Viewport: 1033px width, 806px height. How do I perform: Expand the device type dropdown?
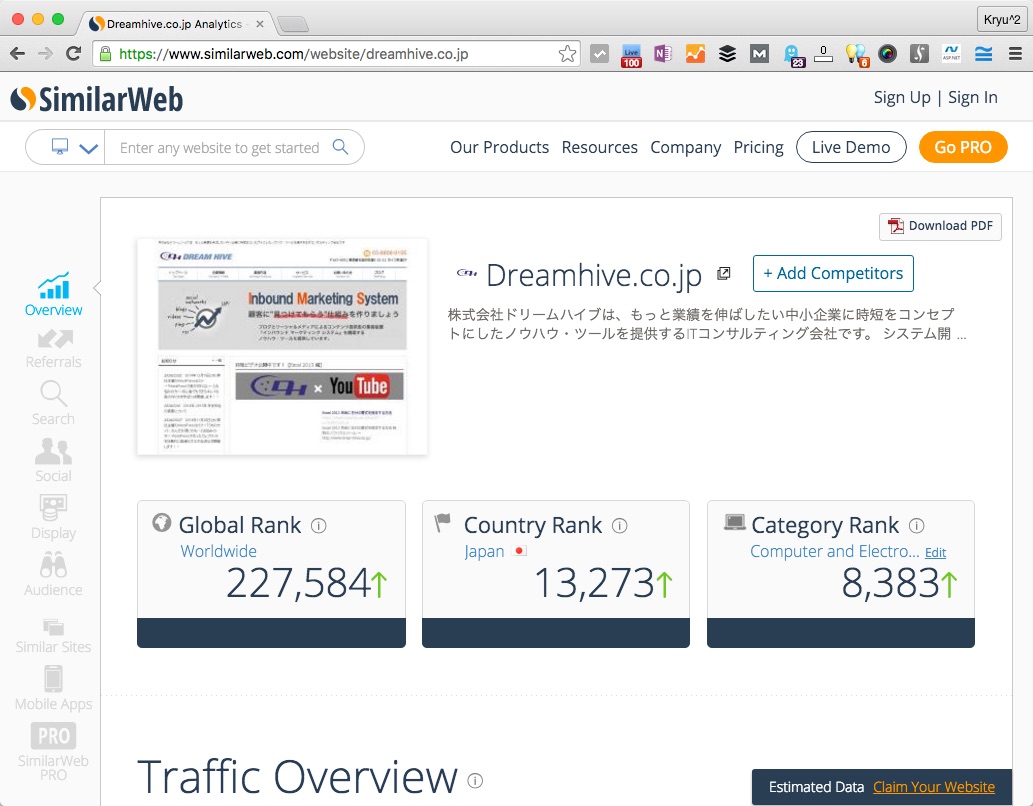[89, 148]
